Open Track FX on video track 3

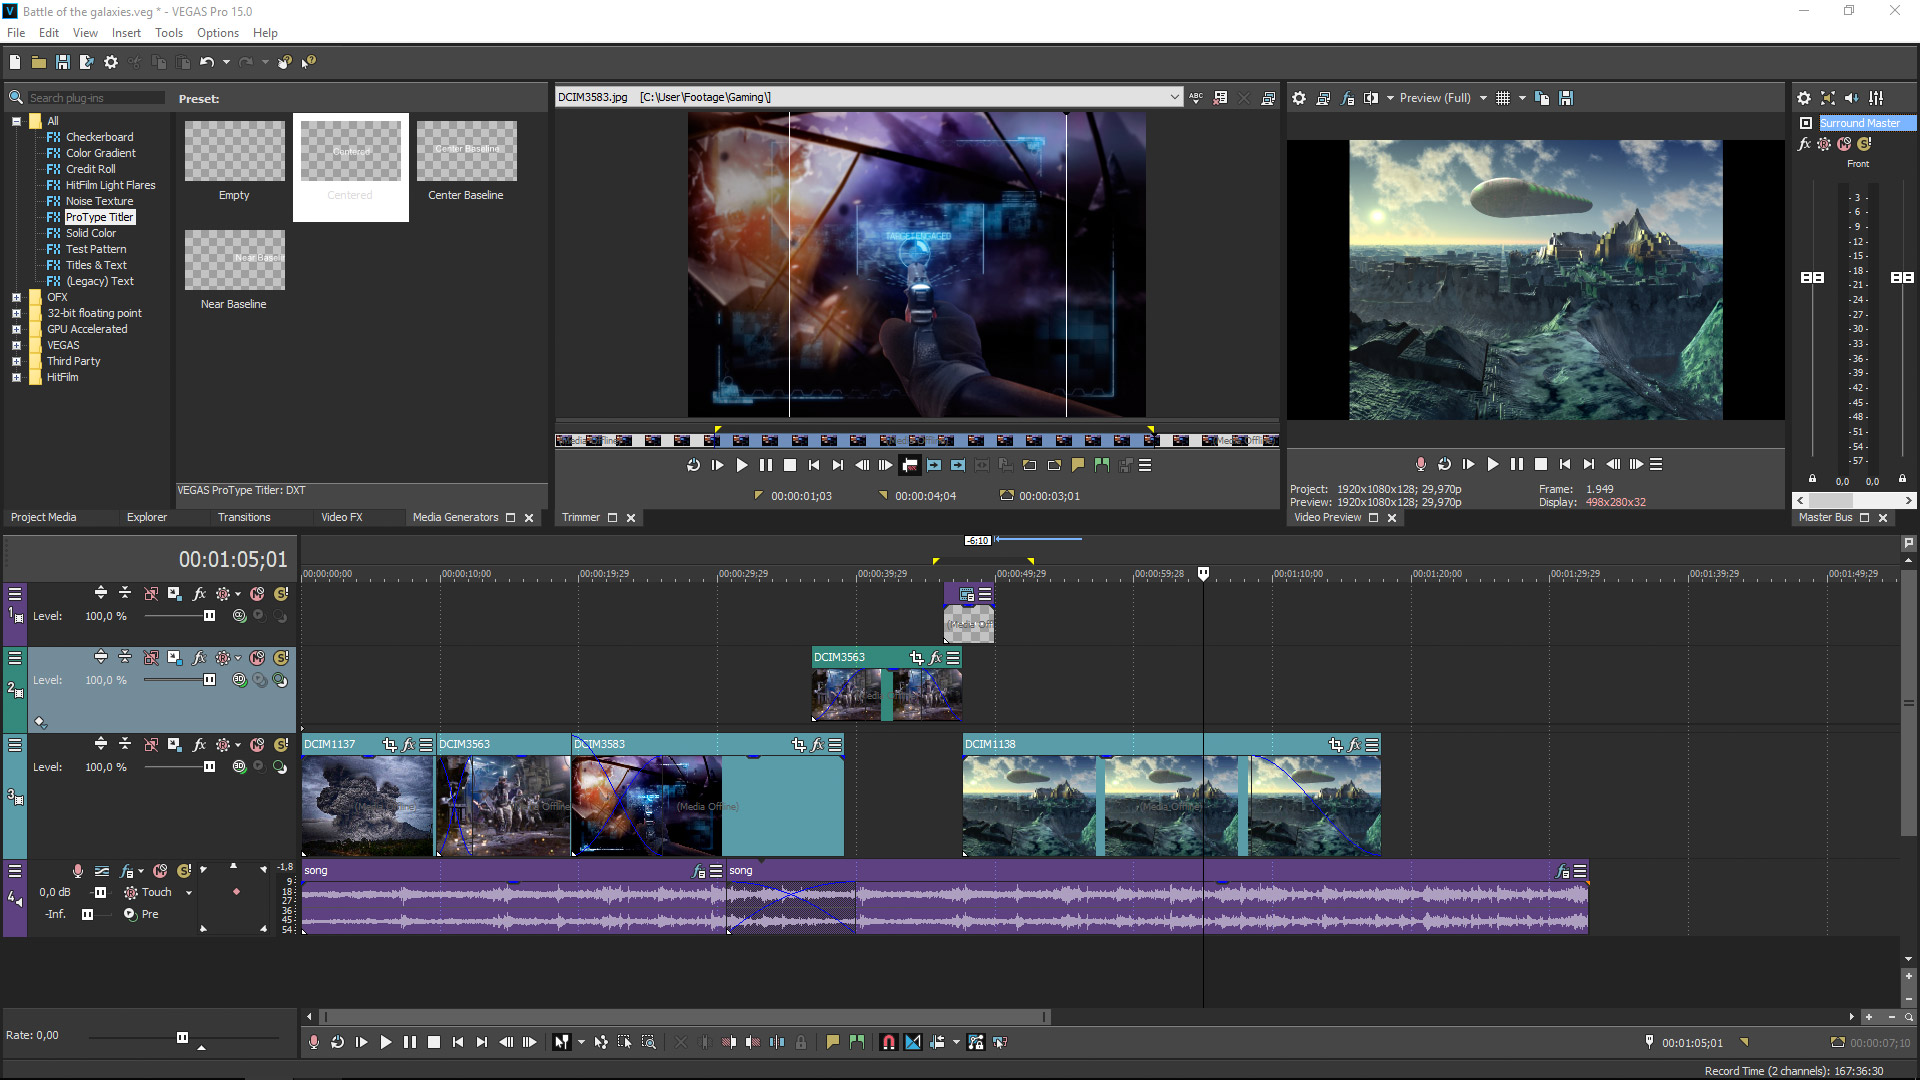(x=199, y=744)
